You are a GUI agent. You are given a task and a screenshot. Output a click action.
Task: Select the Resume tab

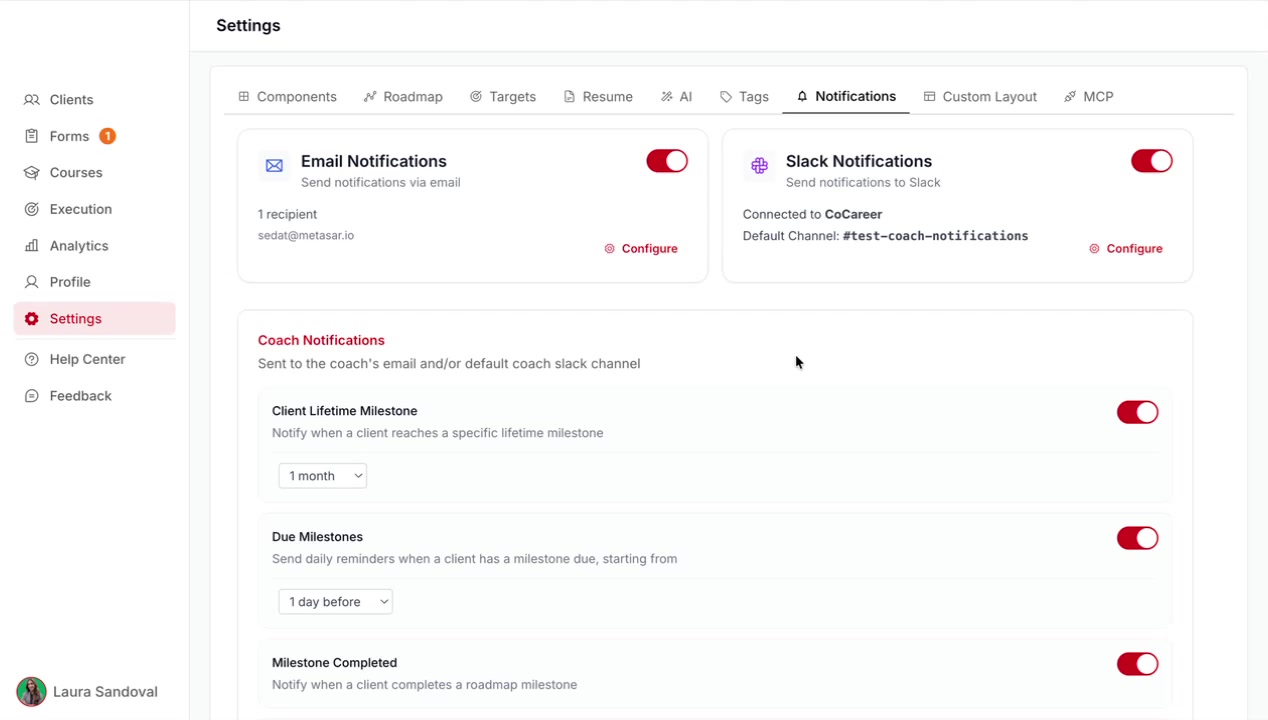(x=598, y=97)
